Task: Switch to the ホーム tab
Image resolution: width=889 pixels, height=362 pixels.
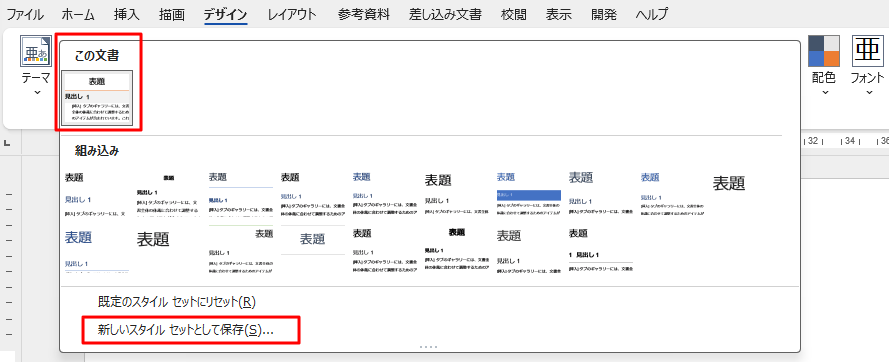Action: (x=78, y=15)
